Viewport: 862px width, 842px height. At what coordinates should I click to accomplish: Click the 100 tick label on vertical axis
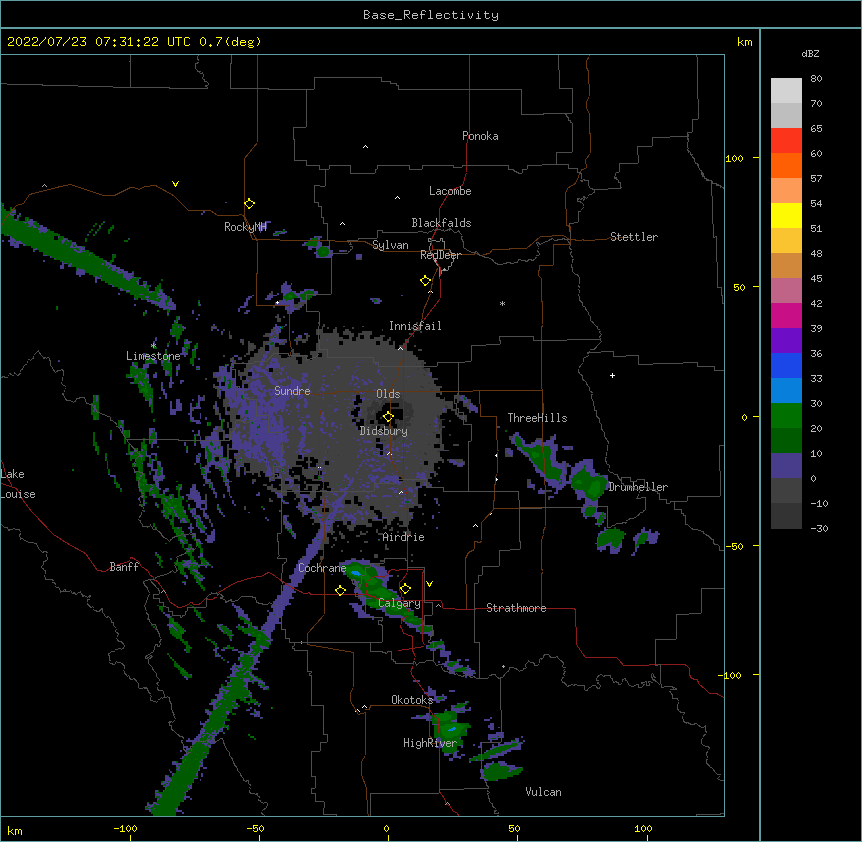[x=734, y=158]
